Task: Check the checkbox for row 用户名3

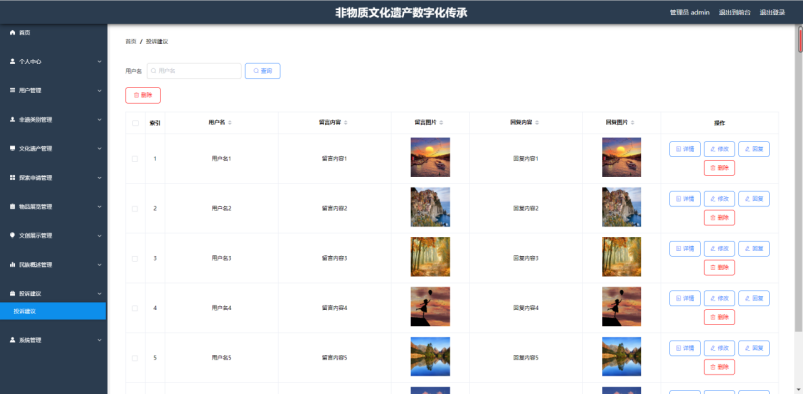Action: [135, 259]
